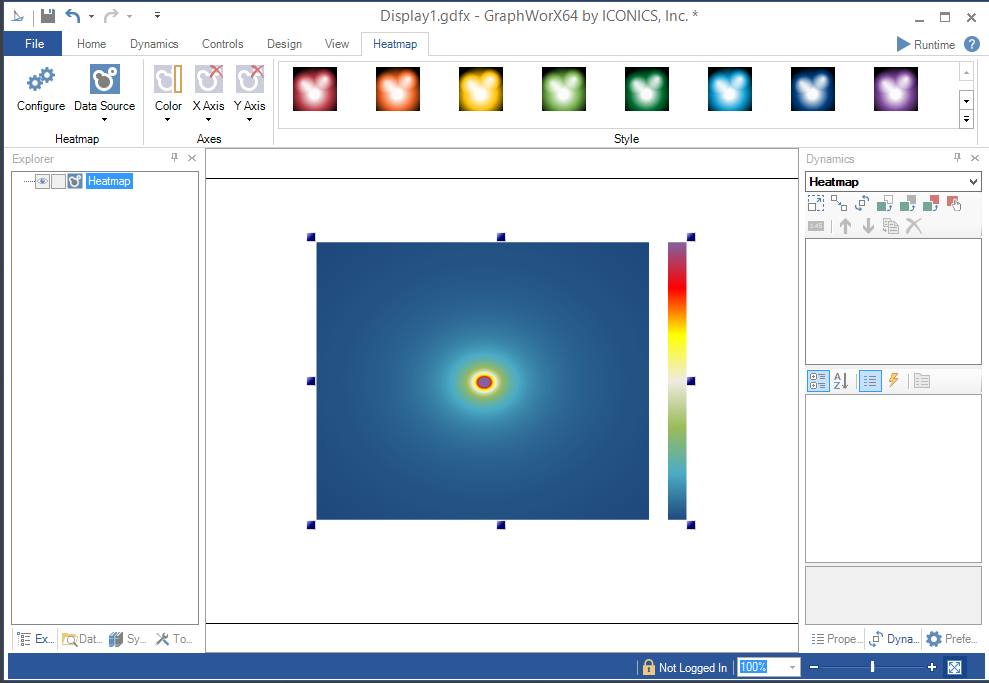
Task: Open the zoom percentage dropdown
Action: click(793, 667)
